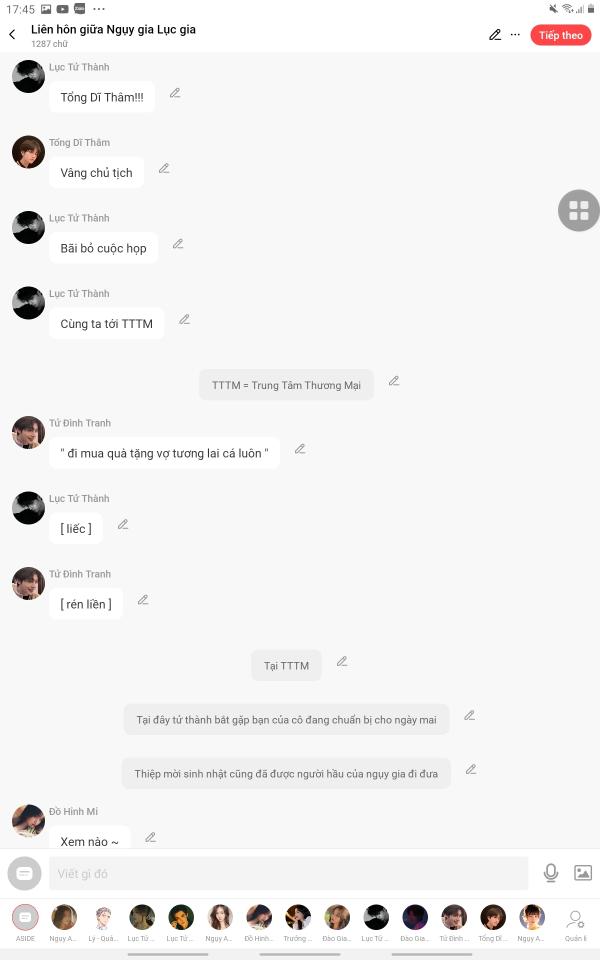The image size is (600, 960).
Task: Switch speaker to Tổng Dĩ character
Action: [x=492, y=922]
